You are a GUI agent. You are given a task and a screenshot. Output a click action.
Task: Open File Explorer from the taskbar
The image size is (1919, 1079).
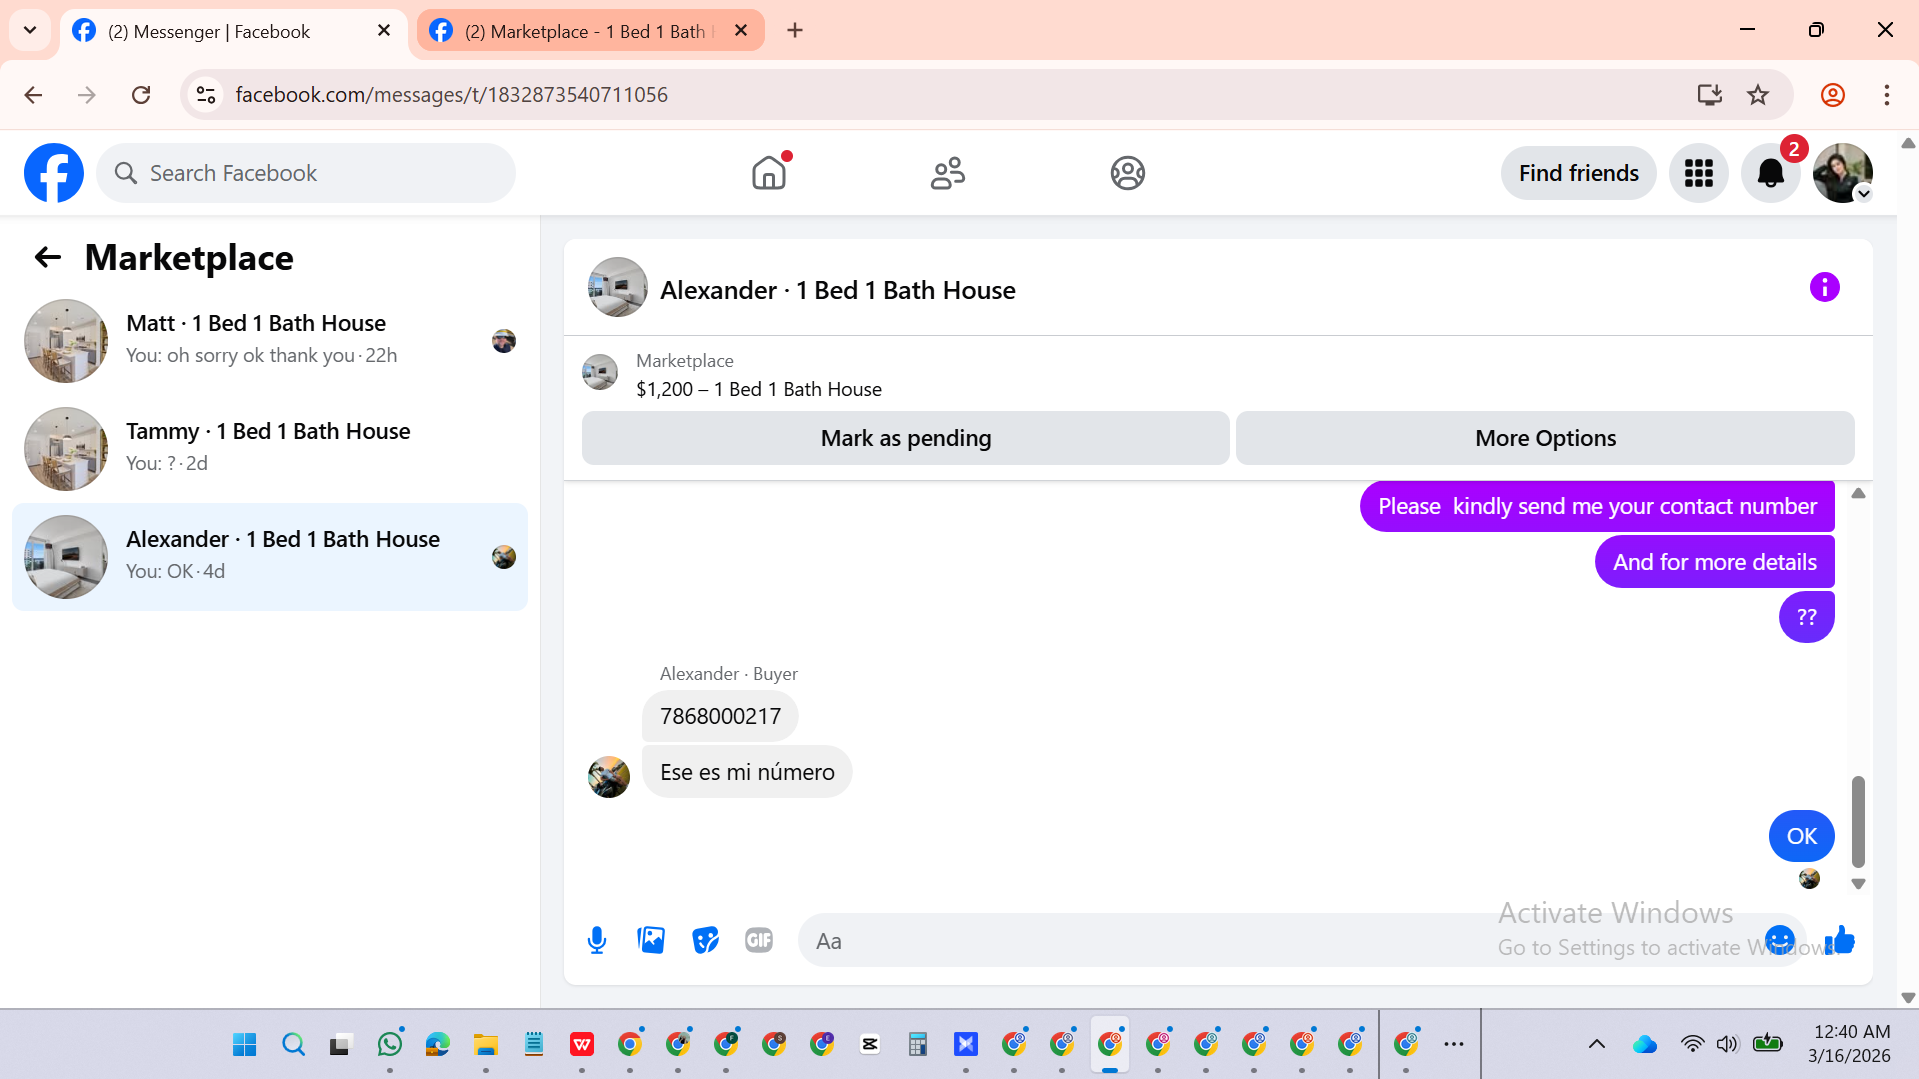pyautogui.click(x=486, y=1045)
